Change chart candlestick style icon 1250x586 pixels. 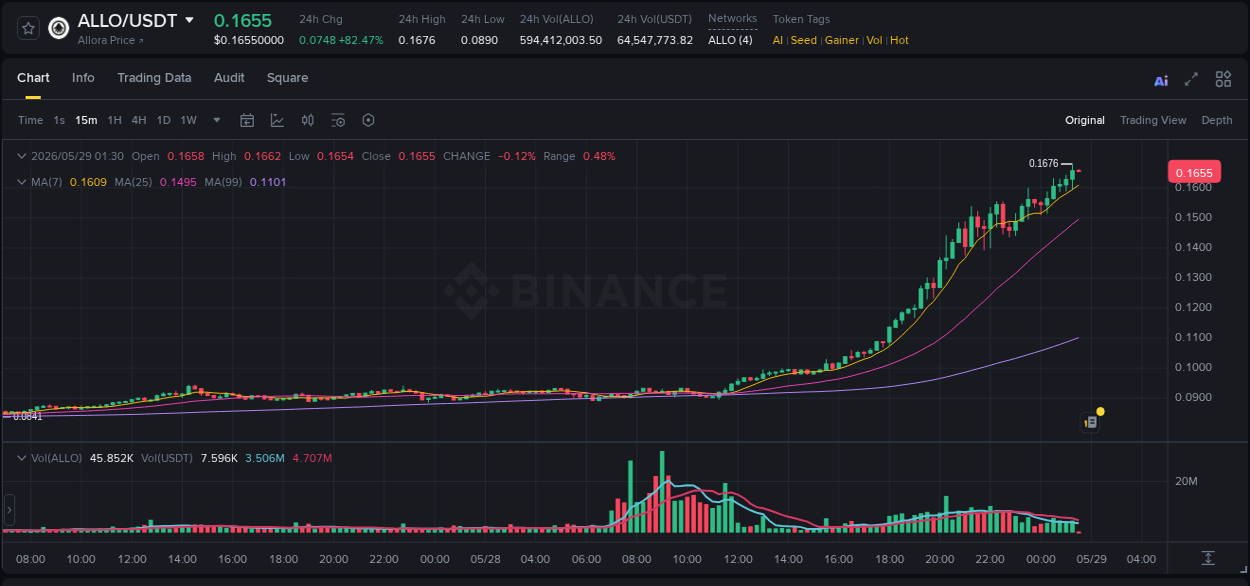pos(308,120)
